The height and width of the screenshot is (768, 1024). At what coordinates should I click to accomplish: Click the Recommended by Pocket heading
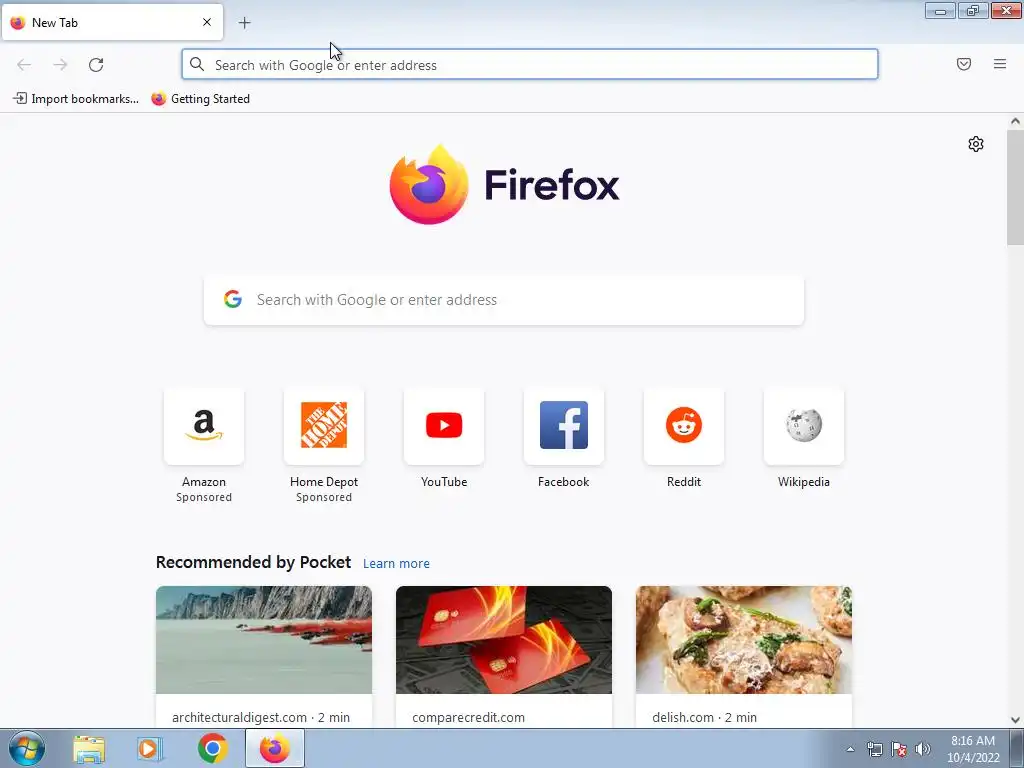point(253,562)
